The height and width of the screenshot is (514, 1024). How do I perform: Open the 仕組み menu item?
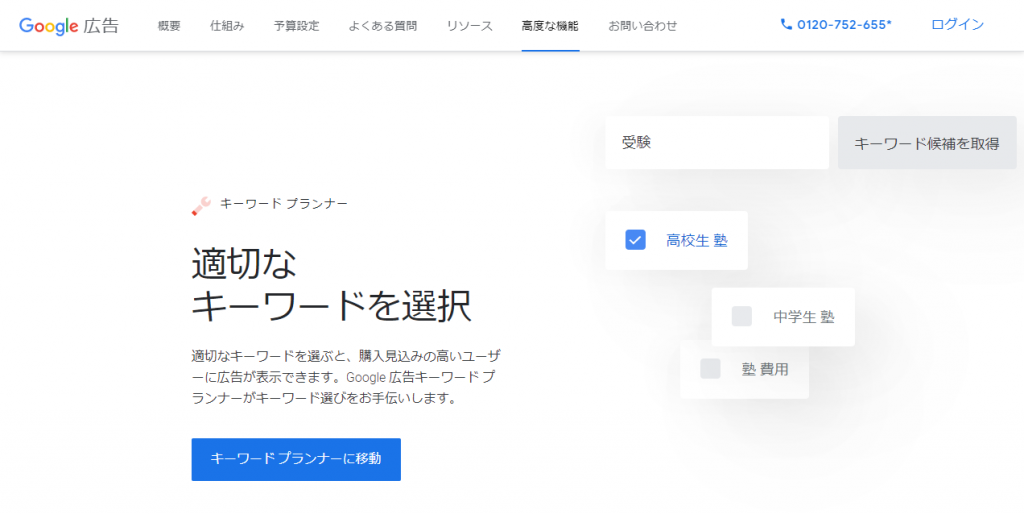[227, 26]
